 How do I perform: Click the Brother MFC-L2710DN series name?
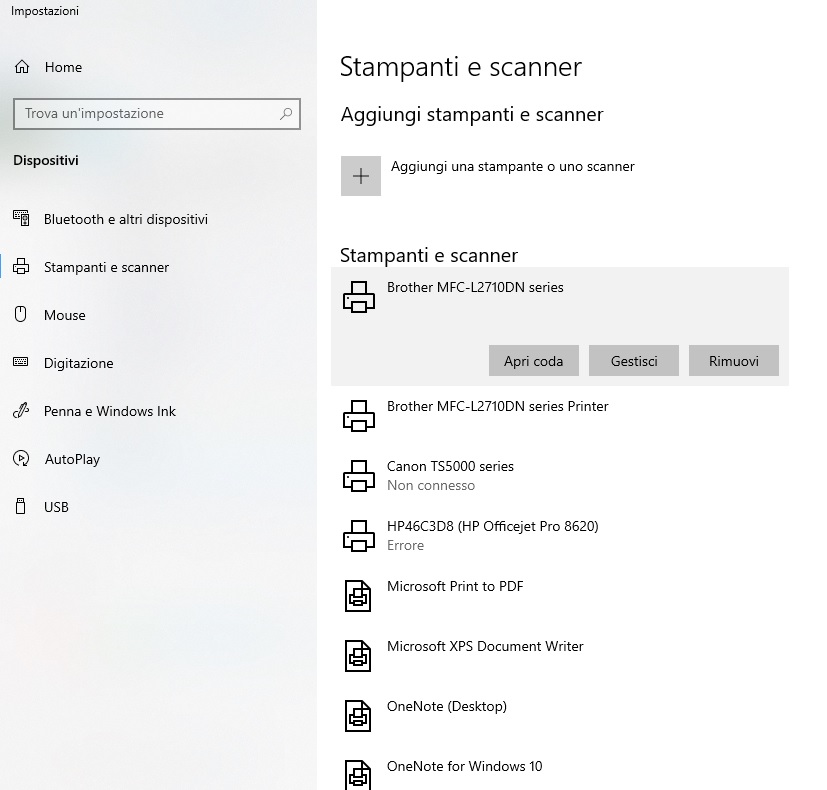[475, 287]
